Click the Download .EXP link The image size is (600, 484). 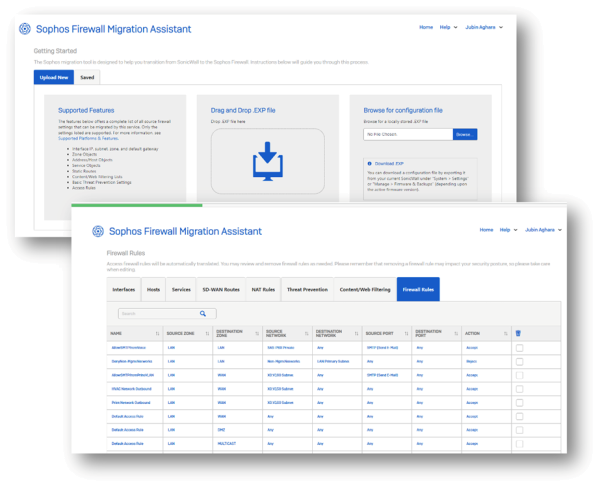[389, 163]
